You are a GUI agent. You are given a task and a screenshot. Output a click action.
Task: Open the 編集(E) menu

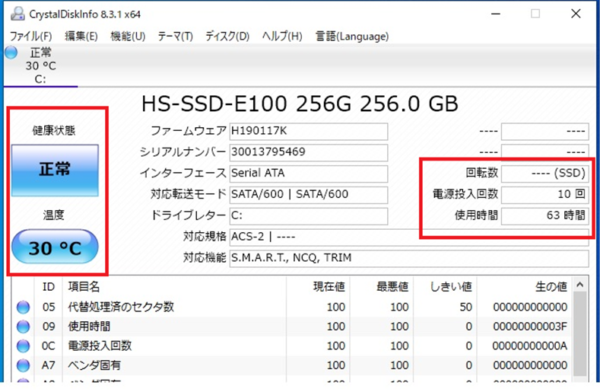pyautogui.click(x=81, y=36)
